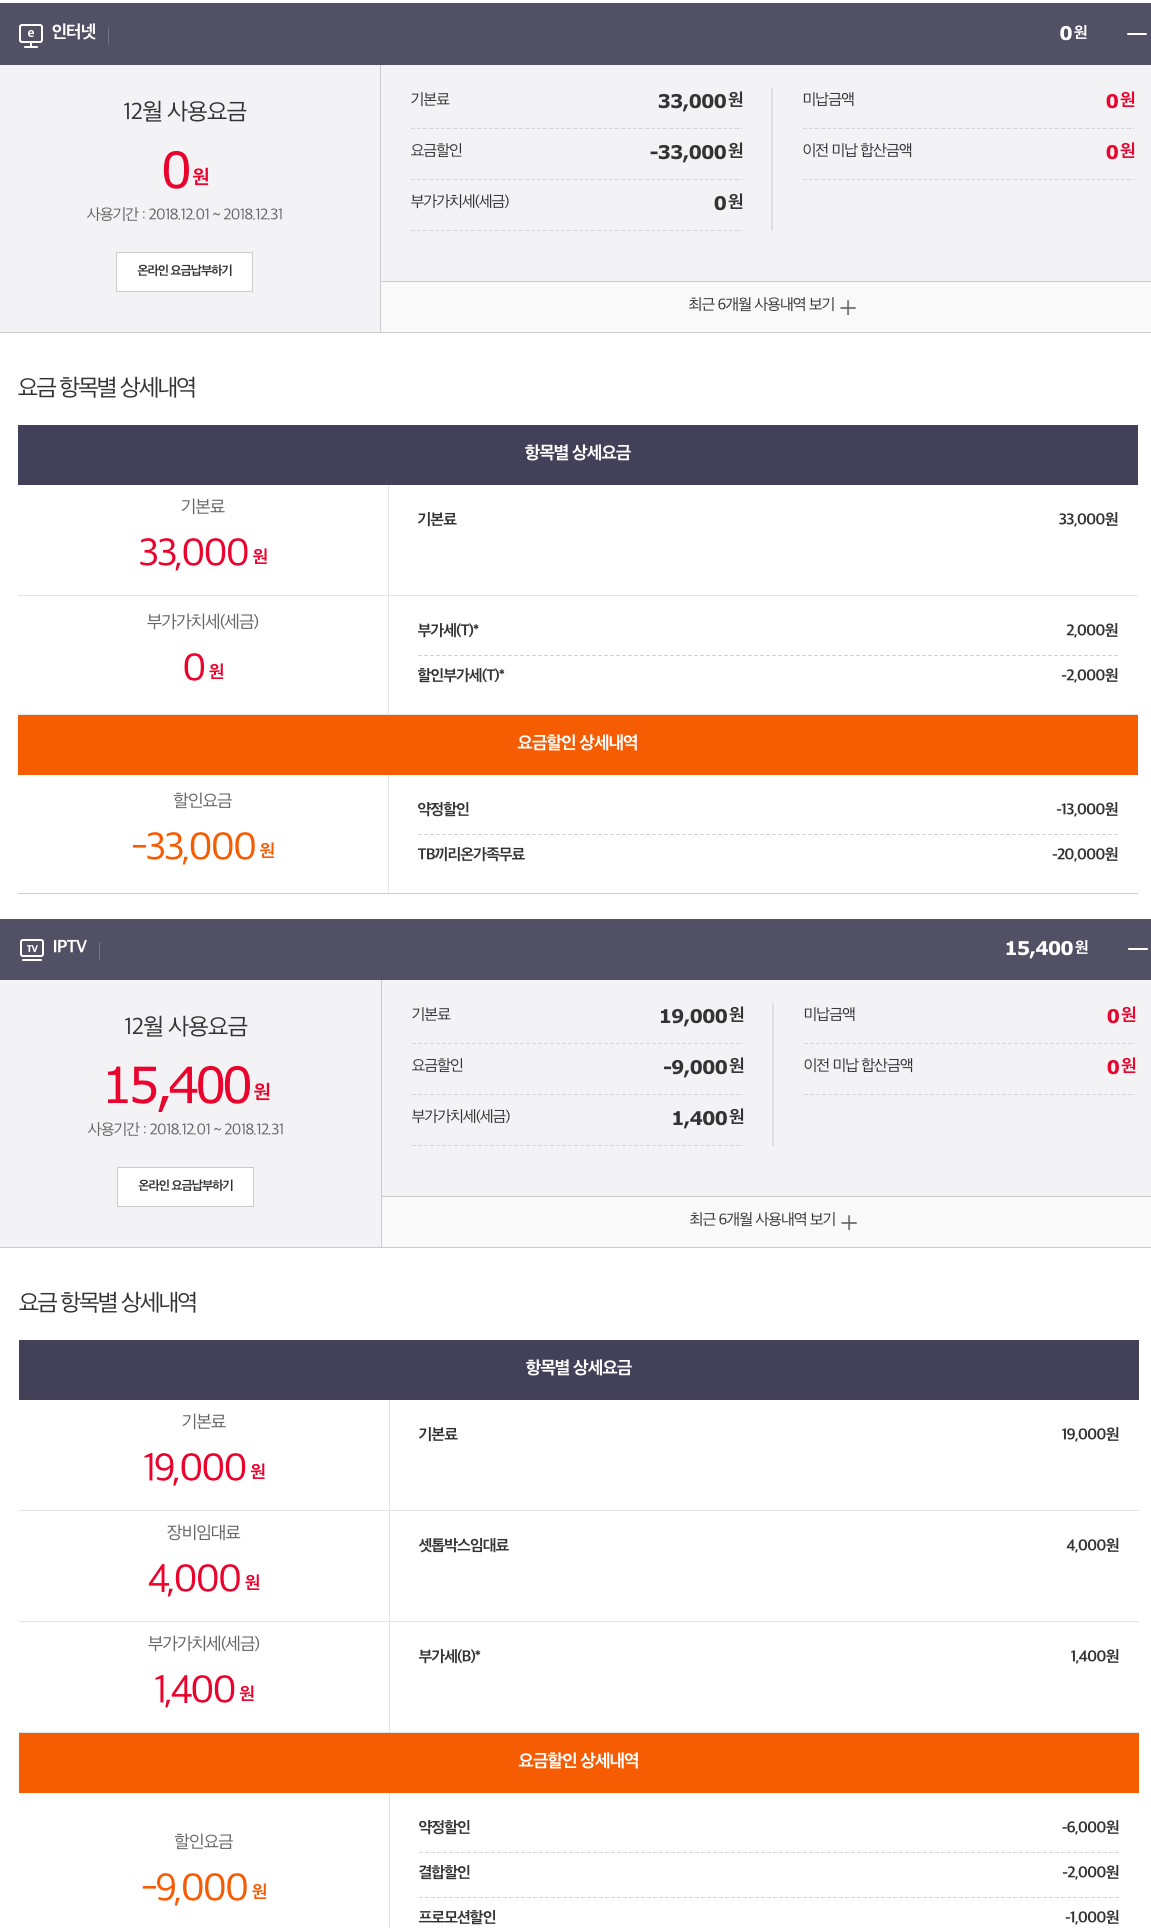Select the 결합할인 discount row

tap(767, 1873)
